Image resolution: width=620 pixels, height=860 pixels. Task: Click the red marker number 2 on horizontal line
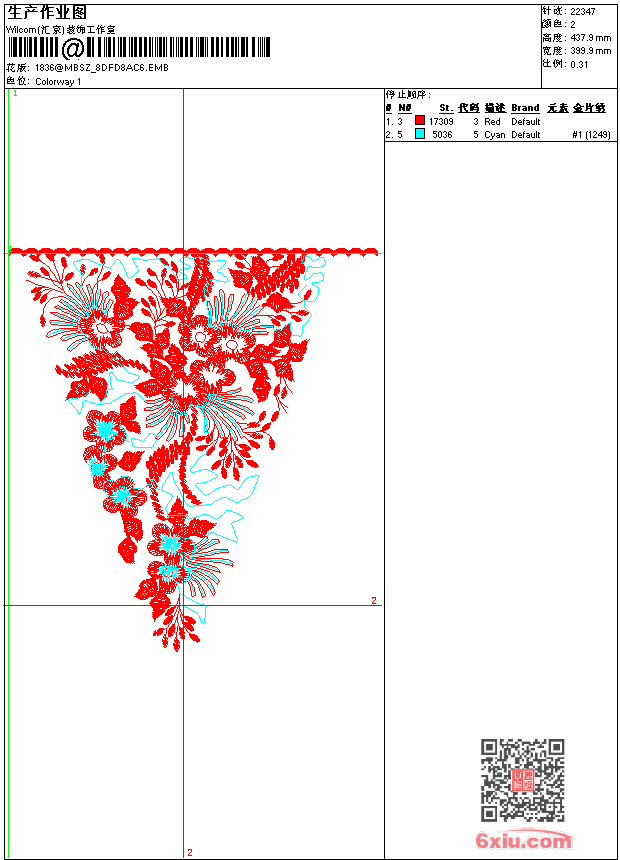coord(374,601)
